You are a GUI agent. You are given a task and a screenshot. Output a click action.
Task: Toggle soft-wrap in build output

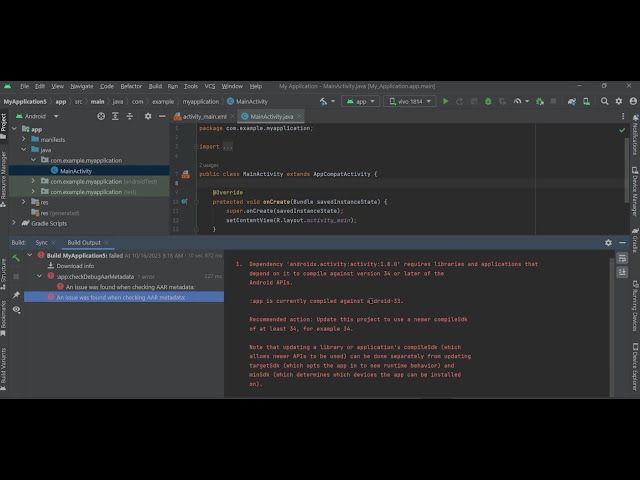pyautogui.click(x=622, y=258)
